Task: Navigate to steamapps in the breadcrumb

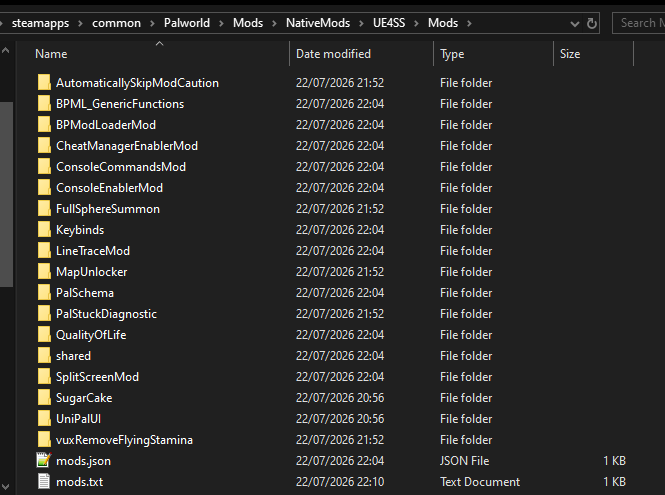Action: pyautogui.click(x=40, y=23)
